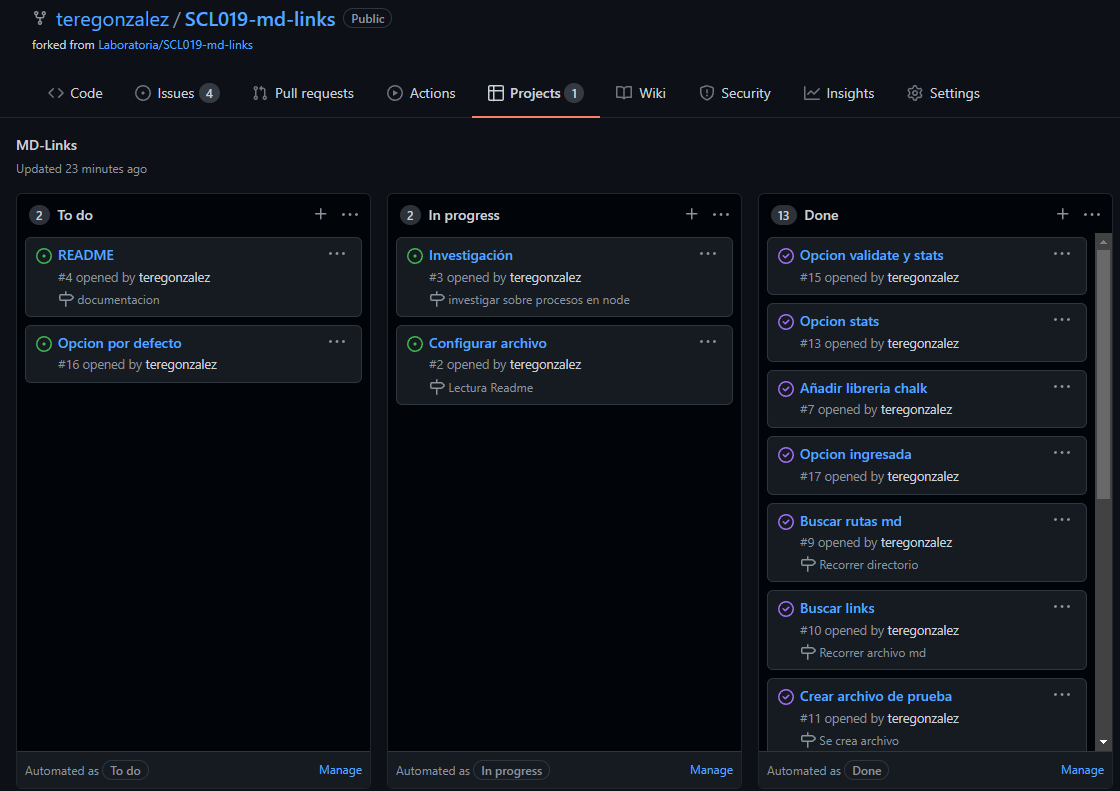Switch to the Code tab

(75, 93)
